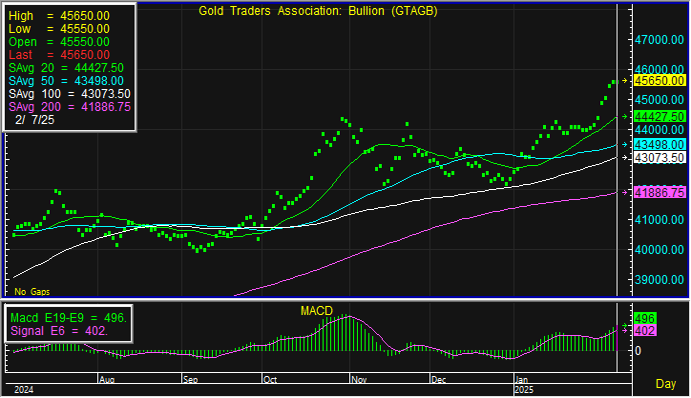This screenshot has height=398, width=691.
Task: Click the No Gaps label
Action: (32, 292)
